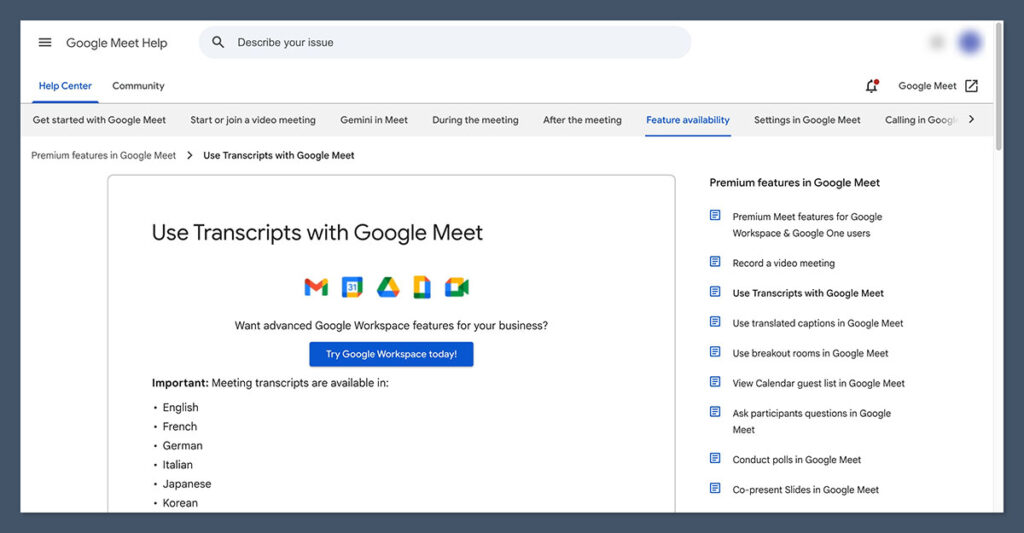Open the Gemini in Meet tab
The image size is (1024, 533).
374,120
